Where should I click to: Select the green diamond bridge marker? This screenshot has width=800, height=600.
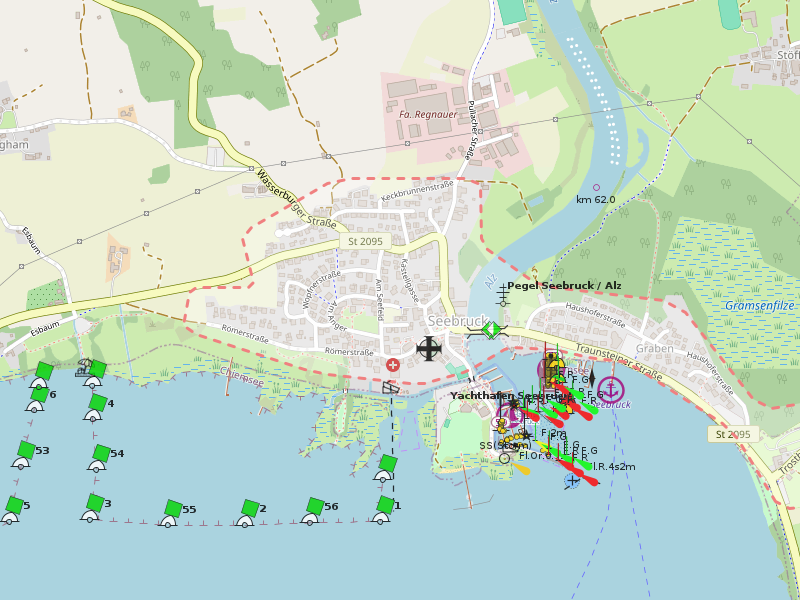(x=489, y=329)
